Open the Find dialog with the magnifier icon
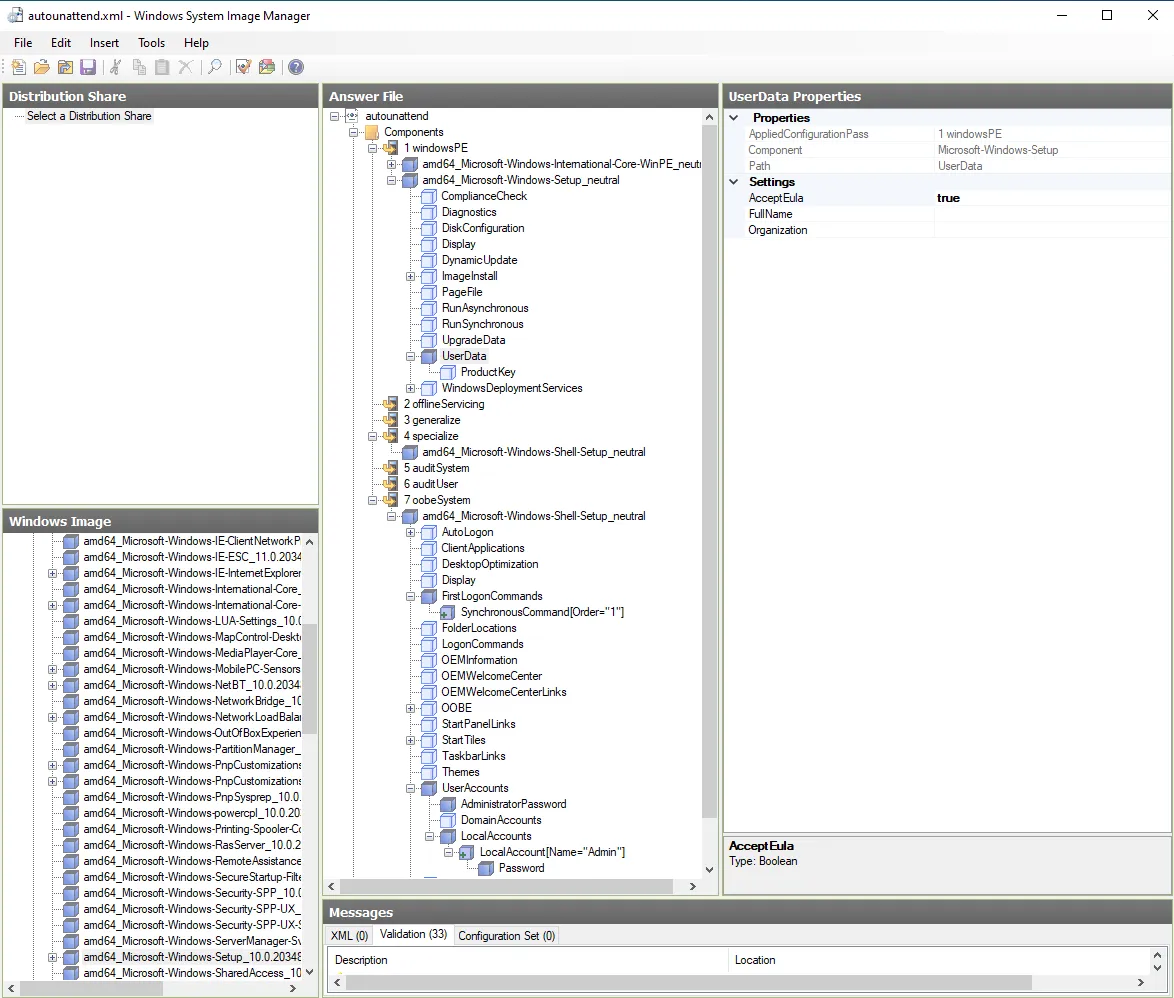This screenshot has height=998, width=1174. 214,67
